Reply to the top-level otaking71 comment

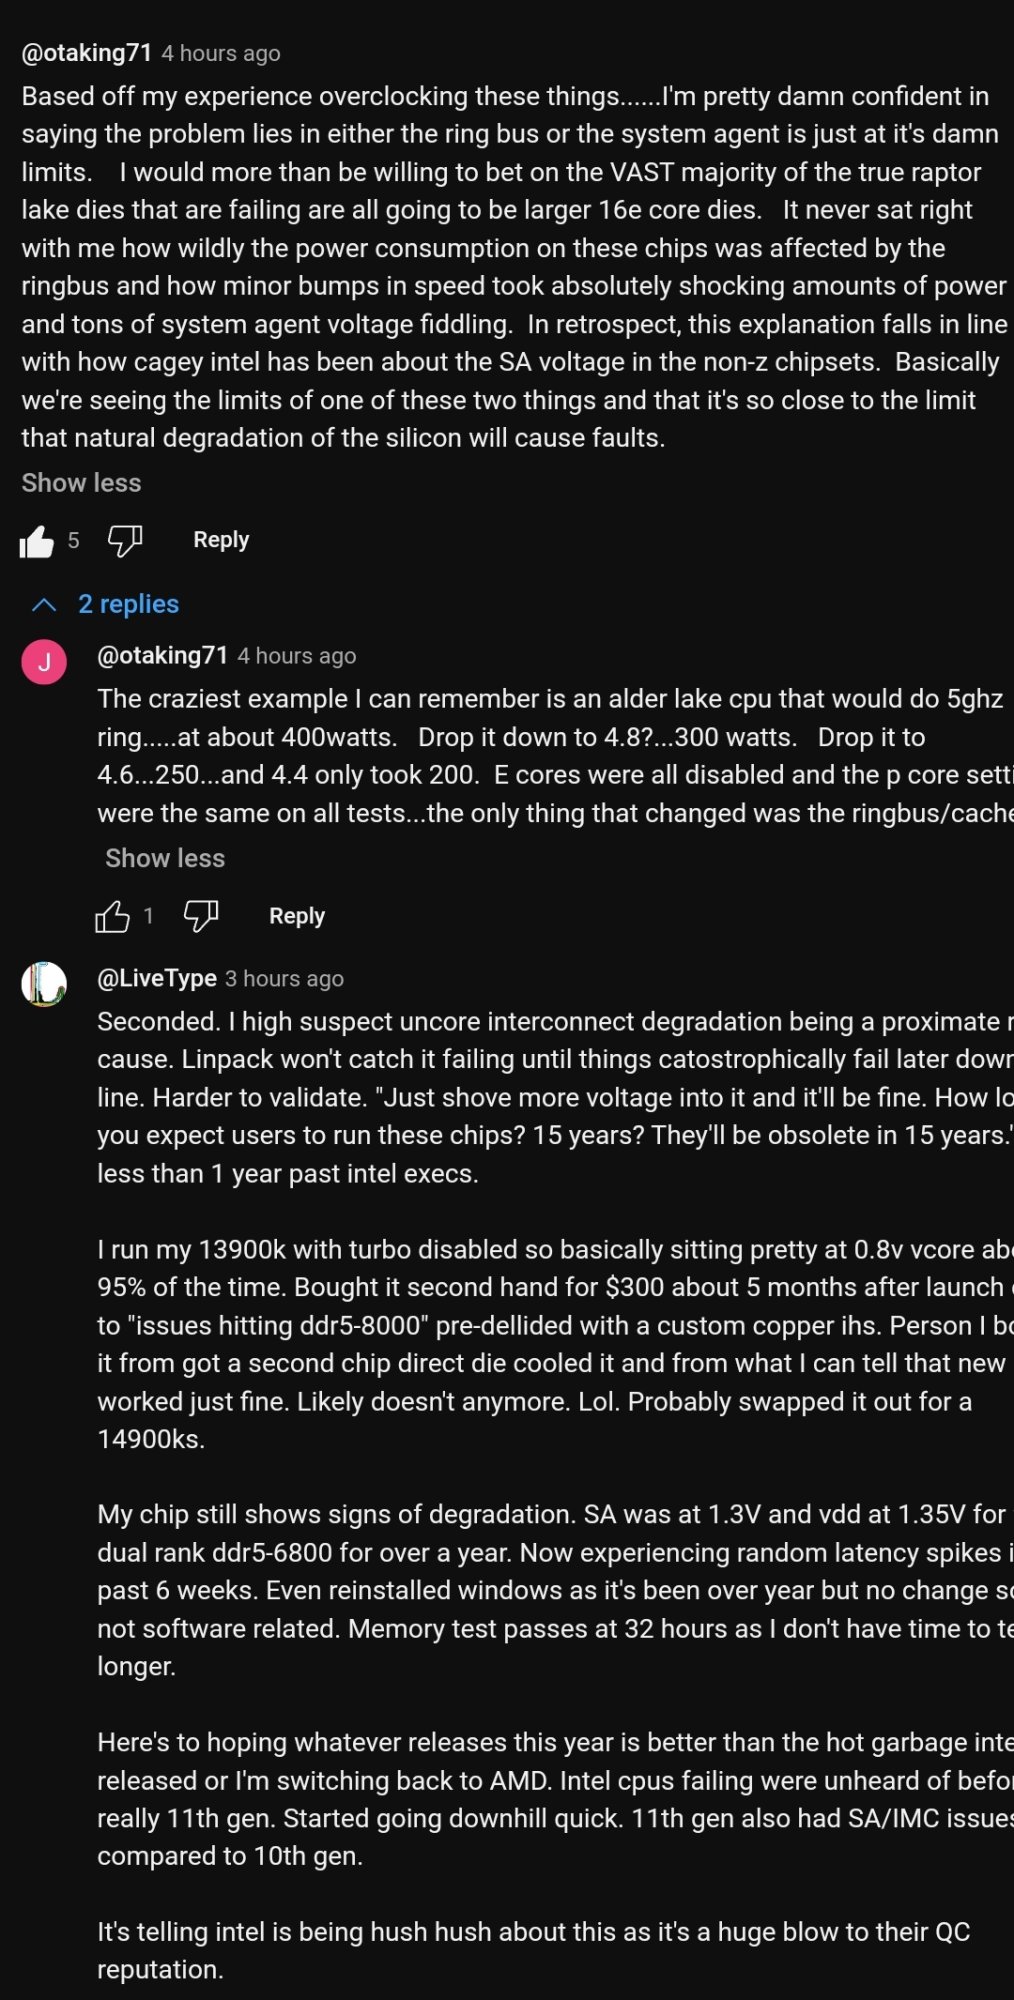point(221,540)
